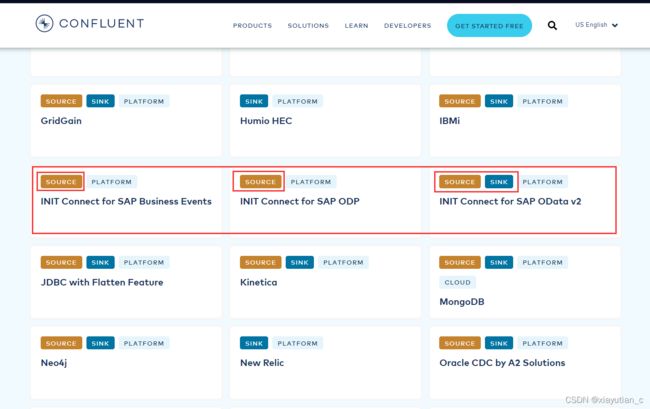Open the search magnifier icon
This screenshot has width=650, height=409.
[x=552, y=25]
